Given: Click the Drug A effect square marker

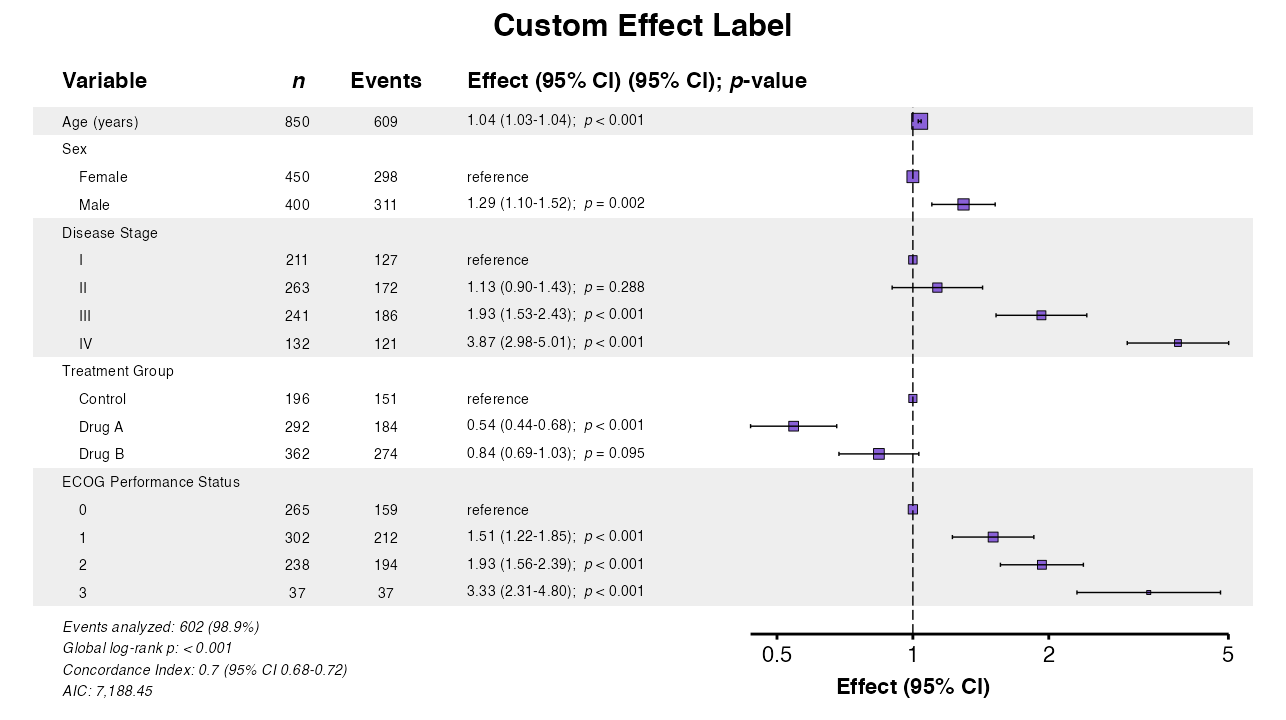Looking at the screenshot, I should click(x=793, y=426).
